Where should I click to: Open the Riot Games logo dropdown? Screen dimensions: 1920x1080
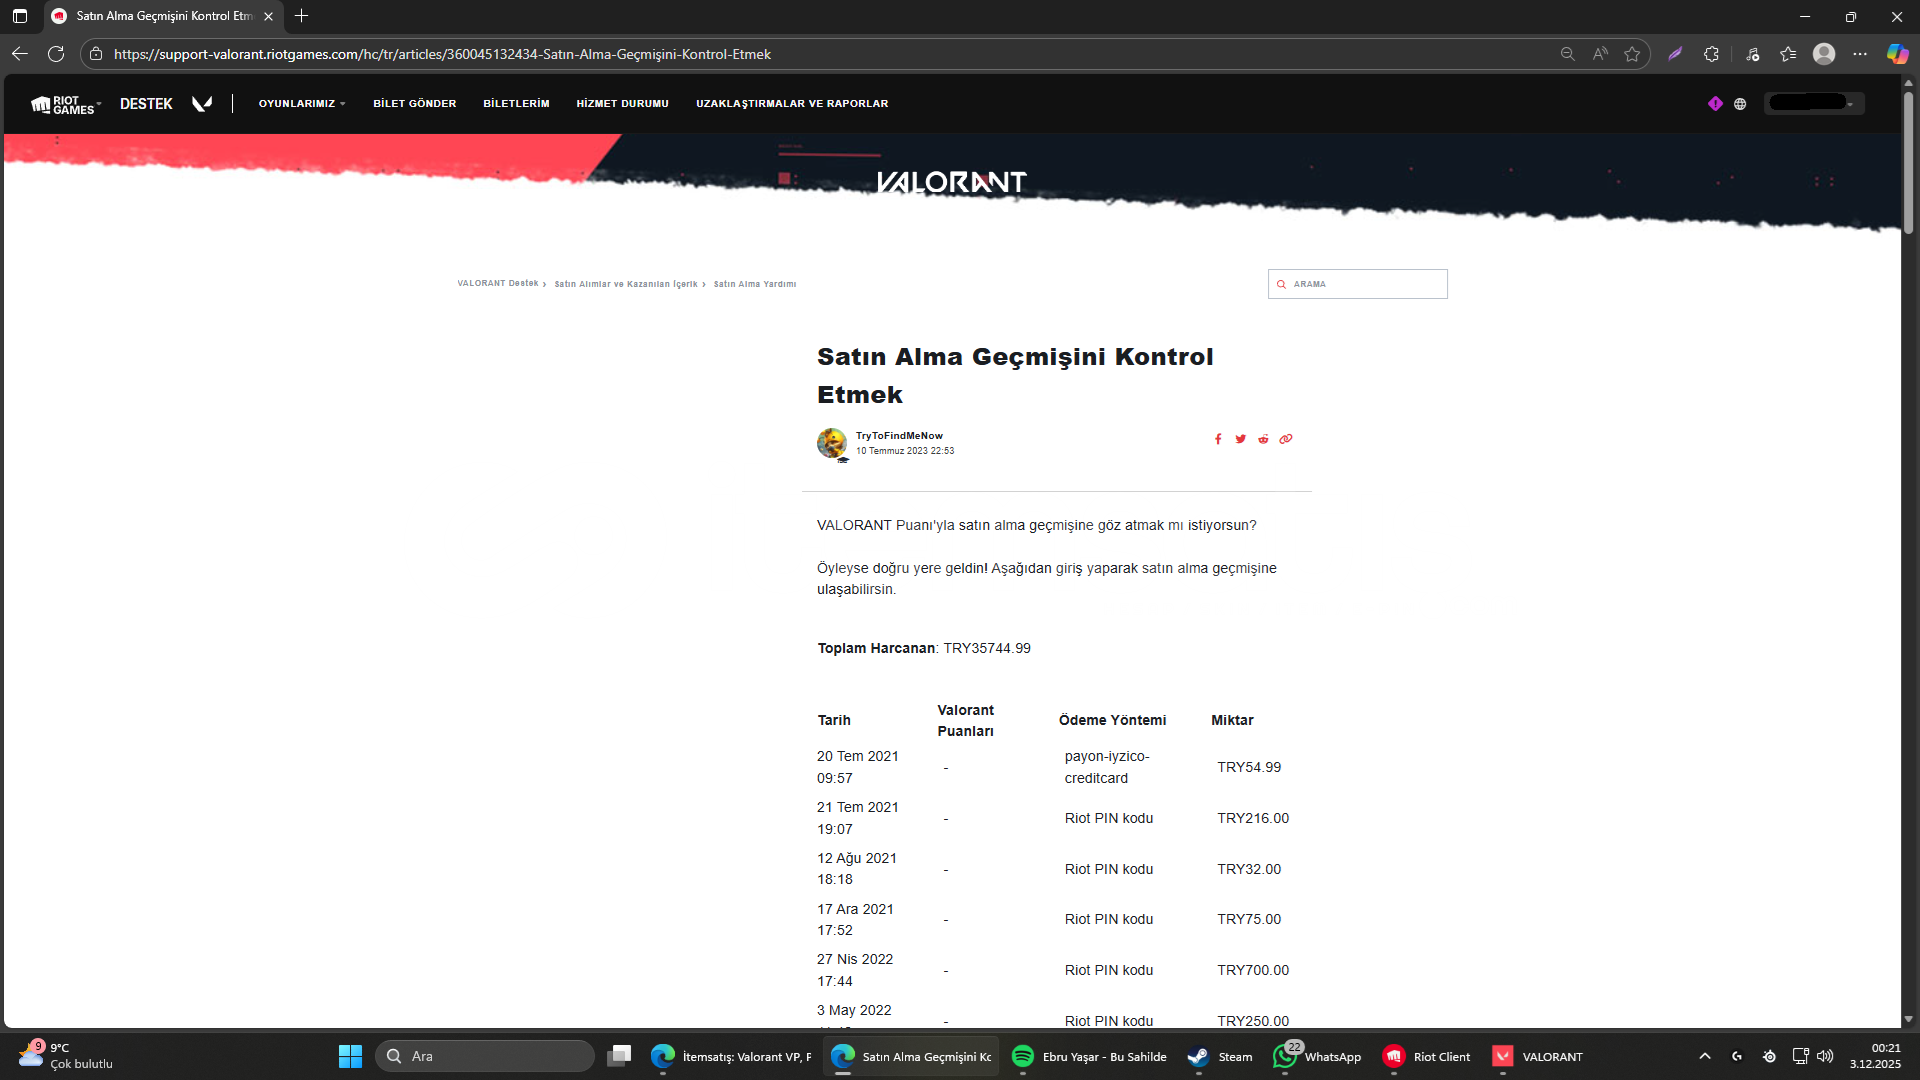[x=66, y=104]
